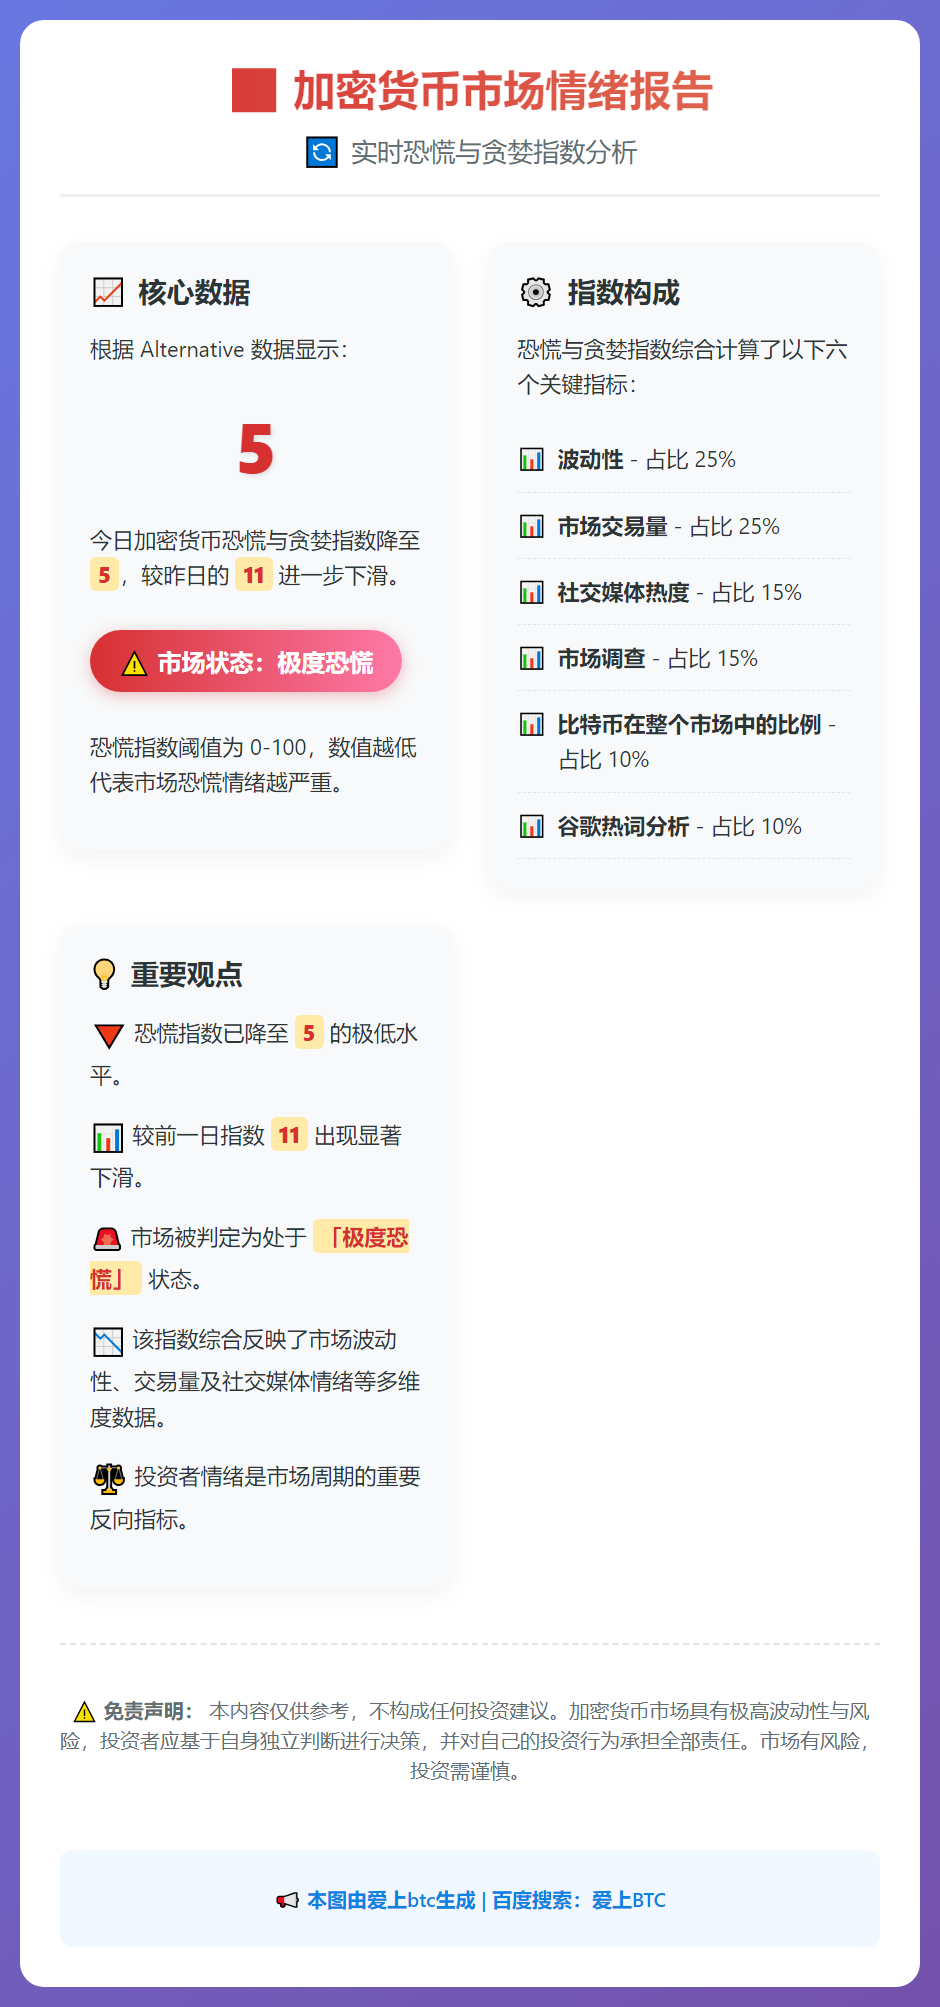Click the declining chart icon before 该指数综合反映了
This screenshot has width=940, height=2007.
point(108,1341)
